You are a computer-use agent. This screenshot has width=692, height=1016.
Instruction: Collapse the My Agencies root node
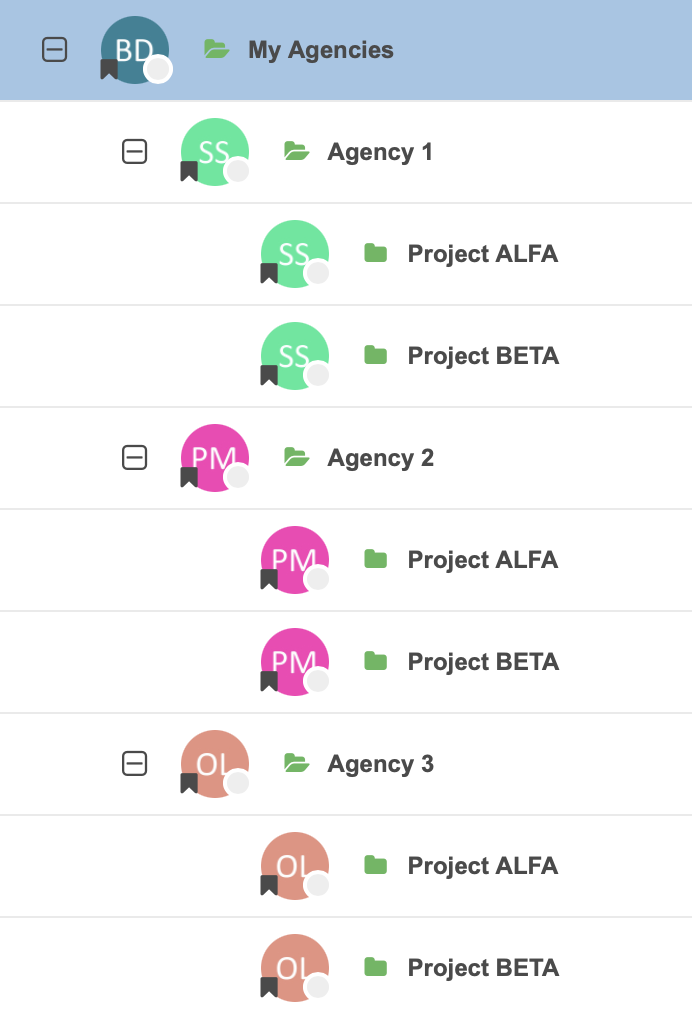click(54, 50)
